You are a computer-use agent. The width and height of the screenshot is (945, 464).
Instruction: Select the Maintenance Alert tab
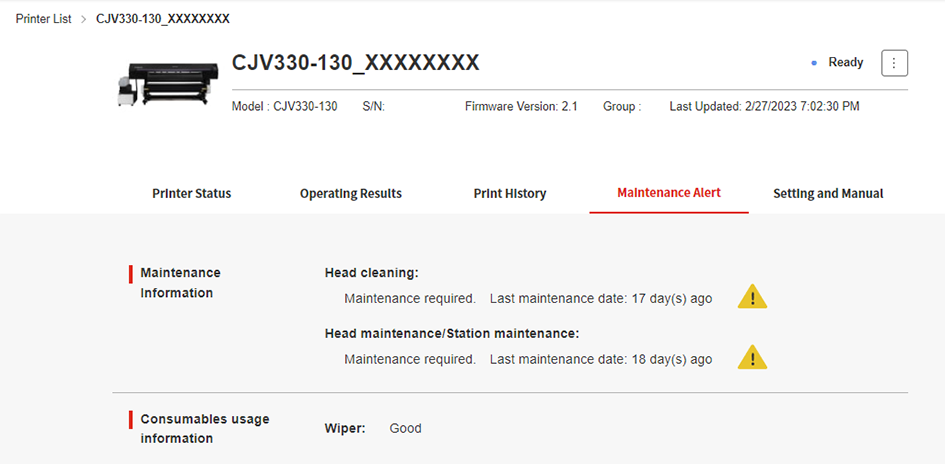click(x=669, y=193)
